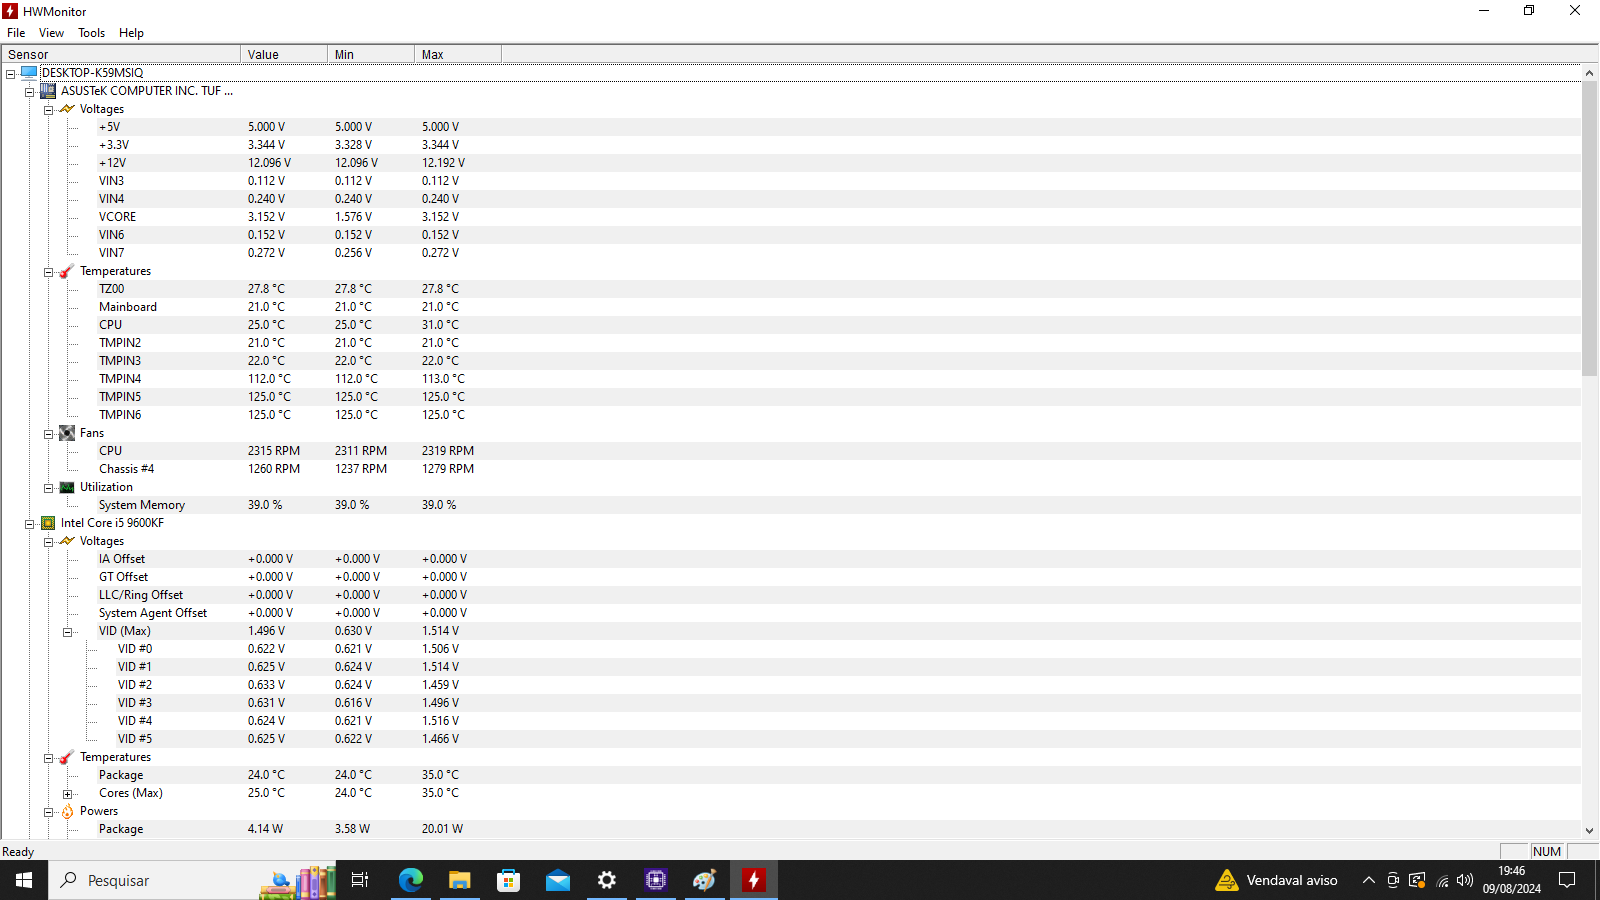
Task: Select the Chassis #4 fan row
Action: (x=790, y=469)
